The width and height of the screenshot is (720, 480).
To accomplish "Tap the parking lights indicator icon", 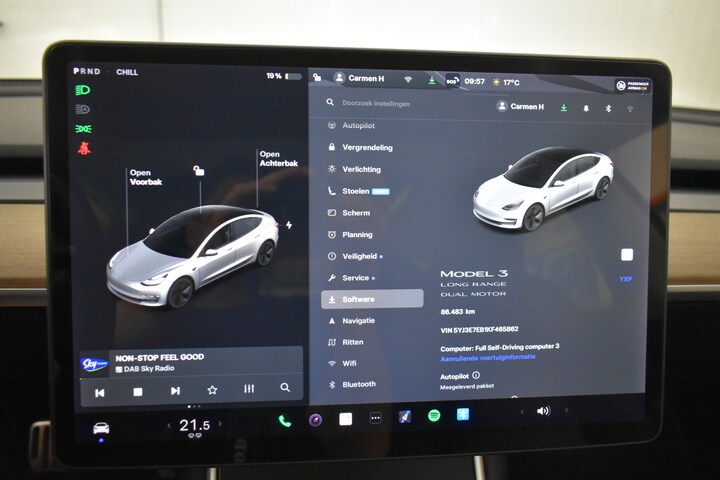I will click(83, 129).
